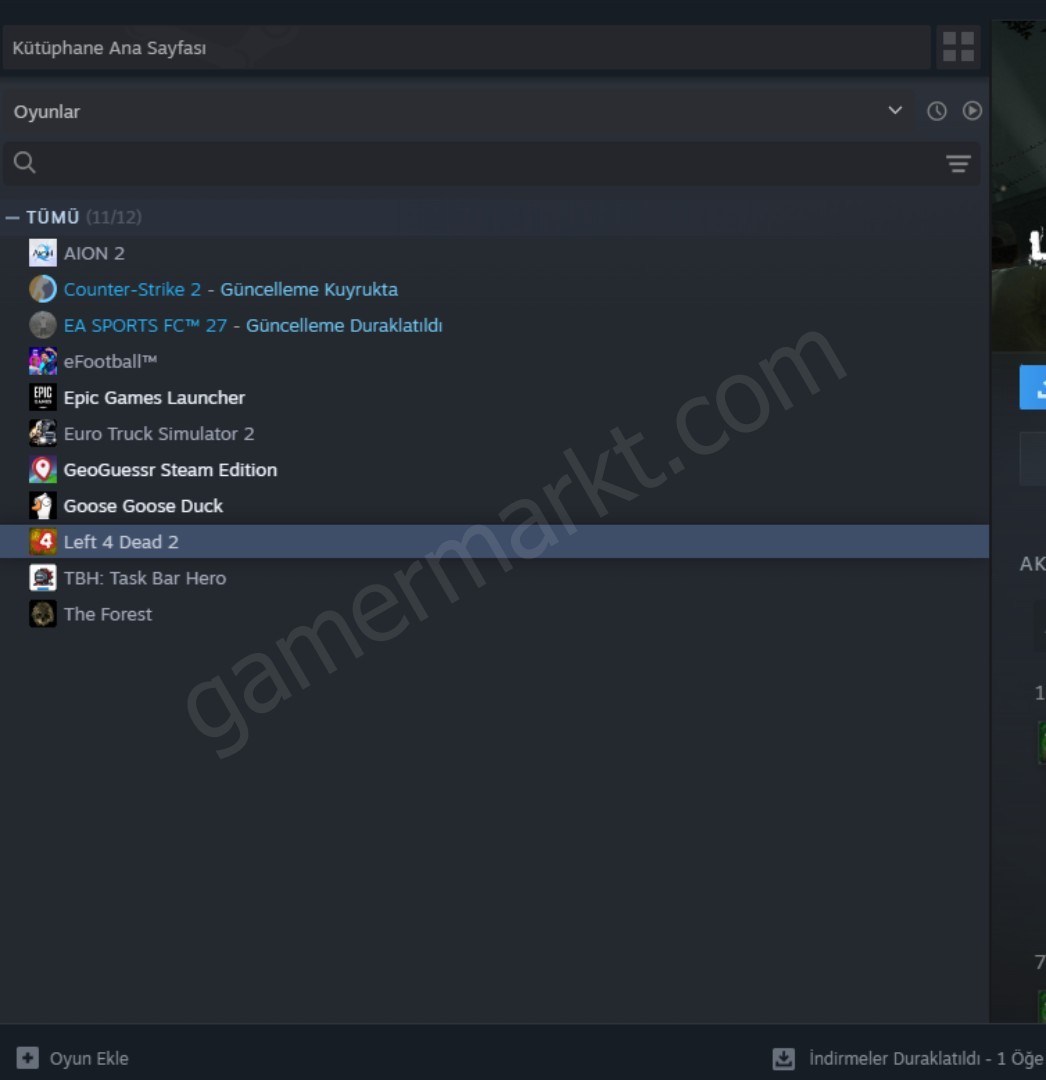Select TBH: Task Bar Hero
The width and height of the screenshot is (1046, 1080).
[494, 578]
